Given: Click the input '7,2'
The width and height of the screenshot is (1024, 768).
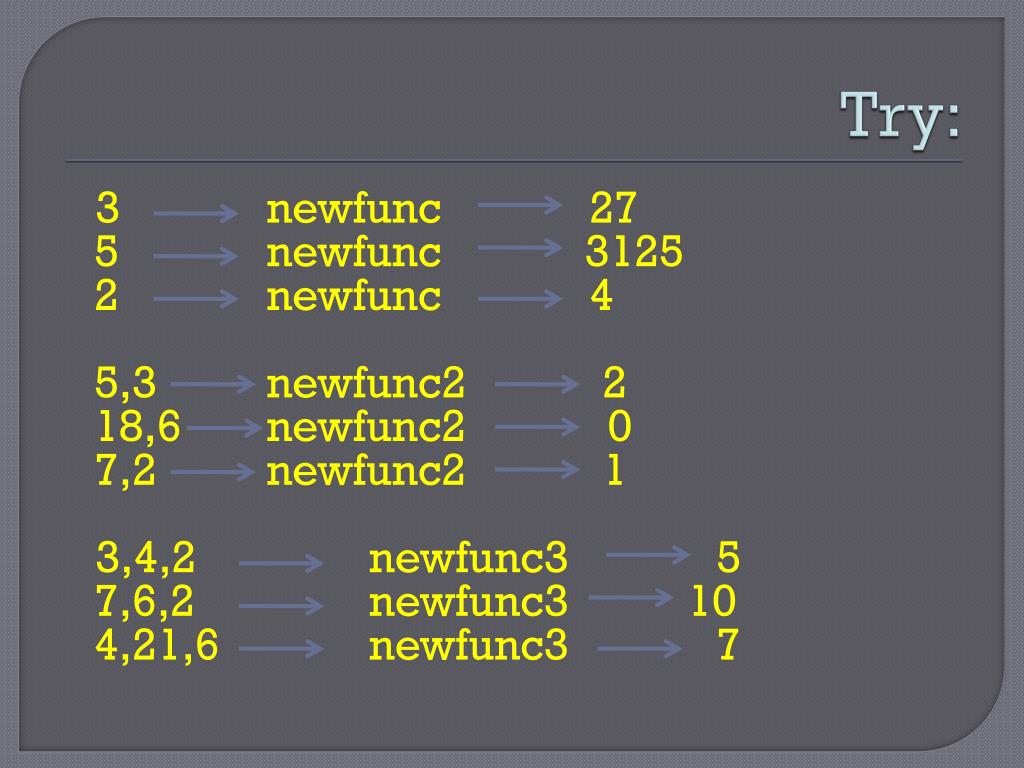Looking at the screenshot, I should [126, 470].
